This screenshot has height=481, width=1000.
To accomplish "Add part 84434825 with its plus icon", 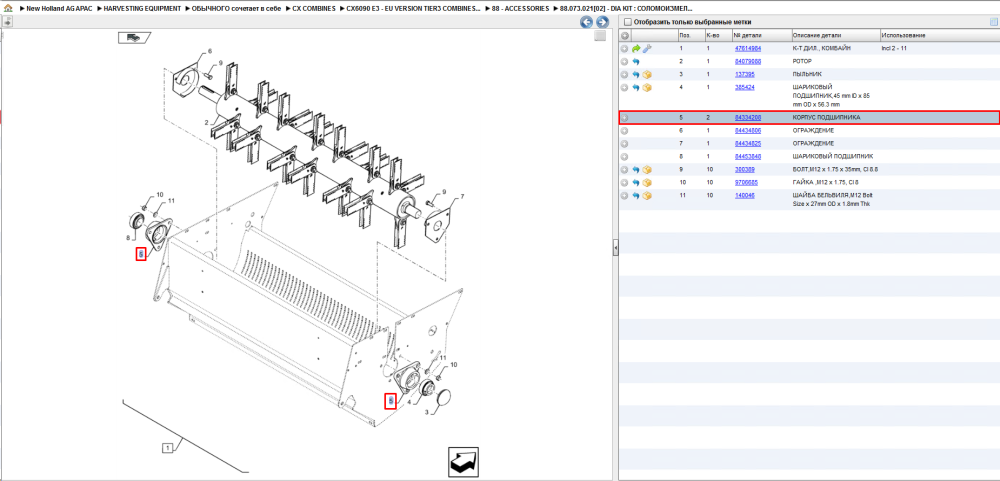I will click(x=625, y=144).
